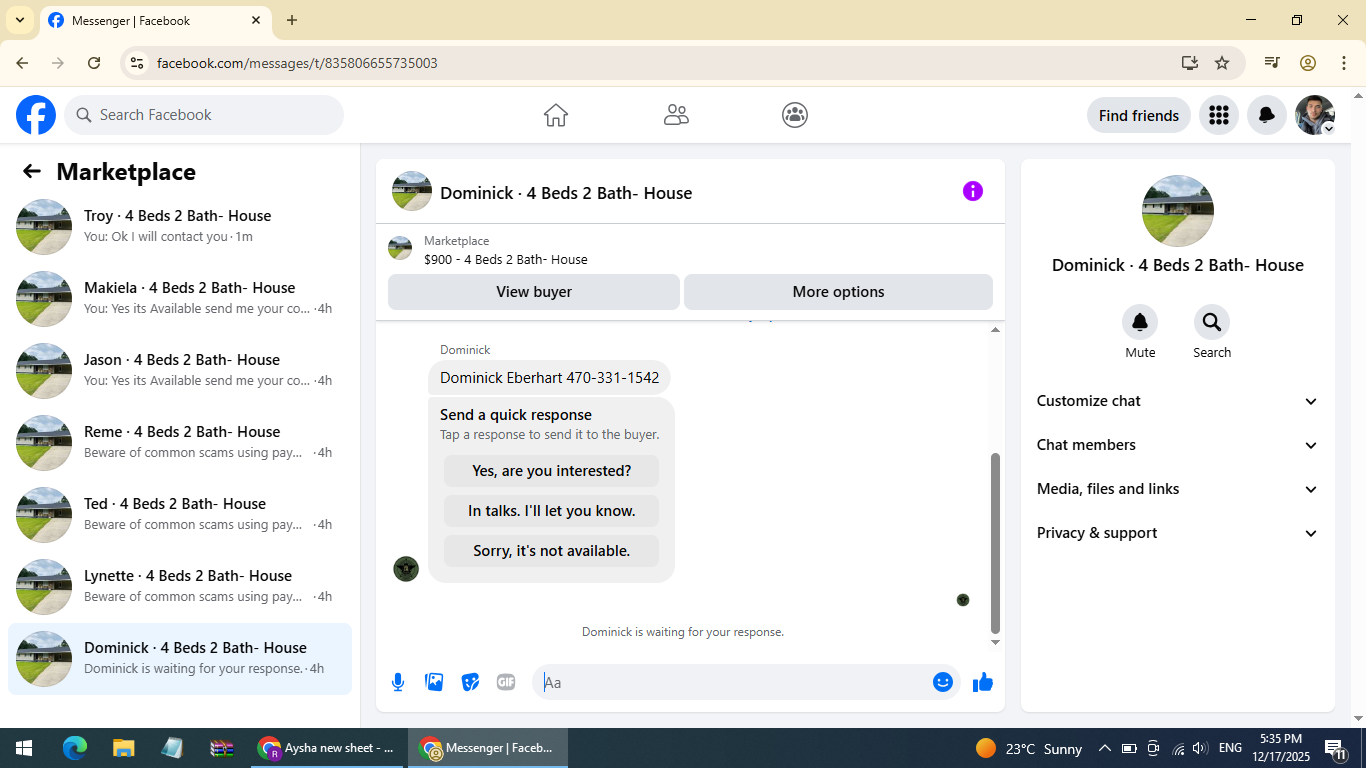Viewport: 1366px width, 768px height.
Task: Click the browser address bar URL
Action: (298, 63)
